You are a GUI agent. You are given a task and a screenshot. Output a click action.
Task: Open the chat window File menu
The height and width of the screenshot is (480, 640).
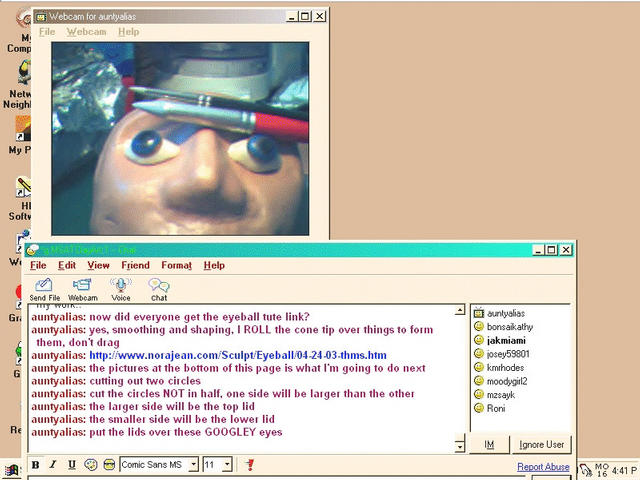tap(38, 265)
